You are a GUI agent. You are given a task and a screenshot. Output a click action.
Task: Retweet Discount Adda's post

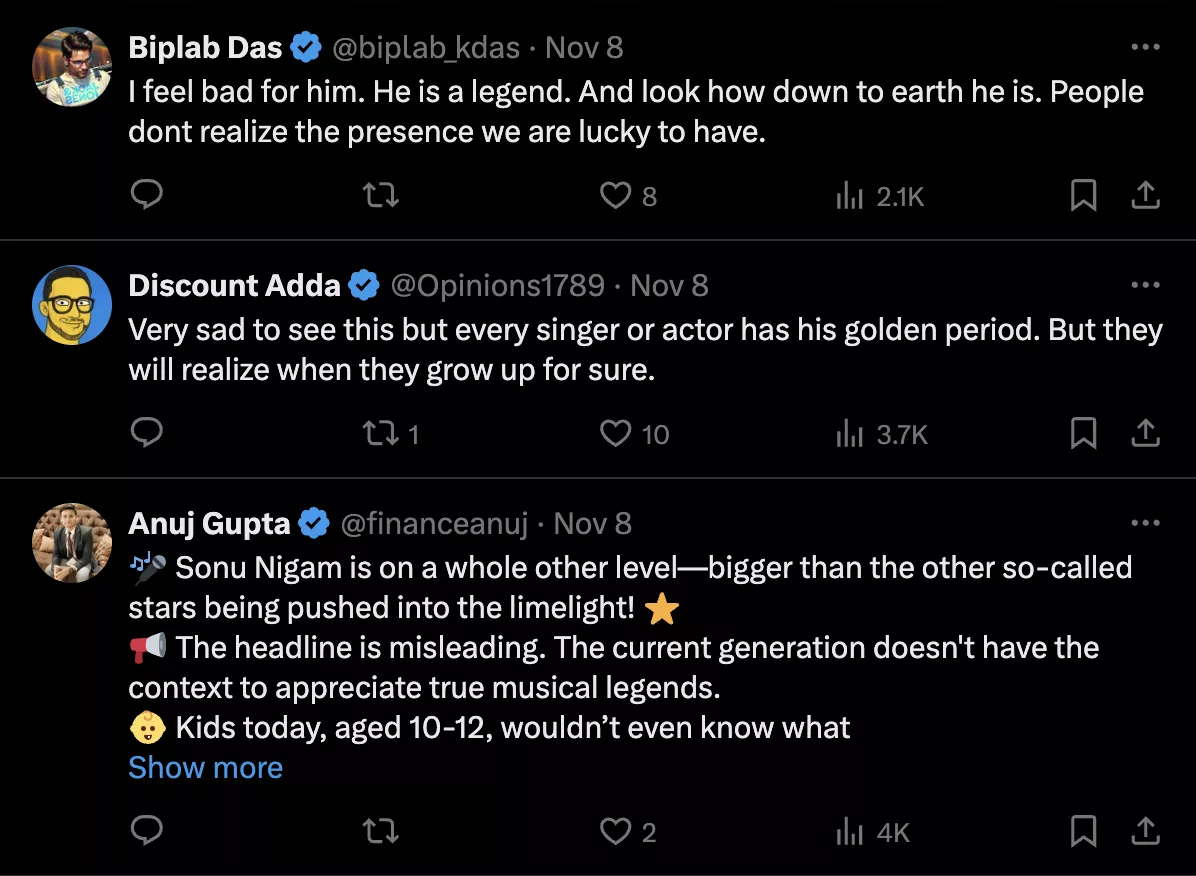click(x=381, y=433)
